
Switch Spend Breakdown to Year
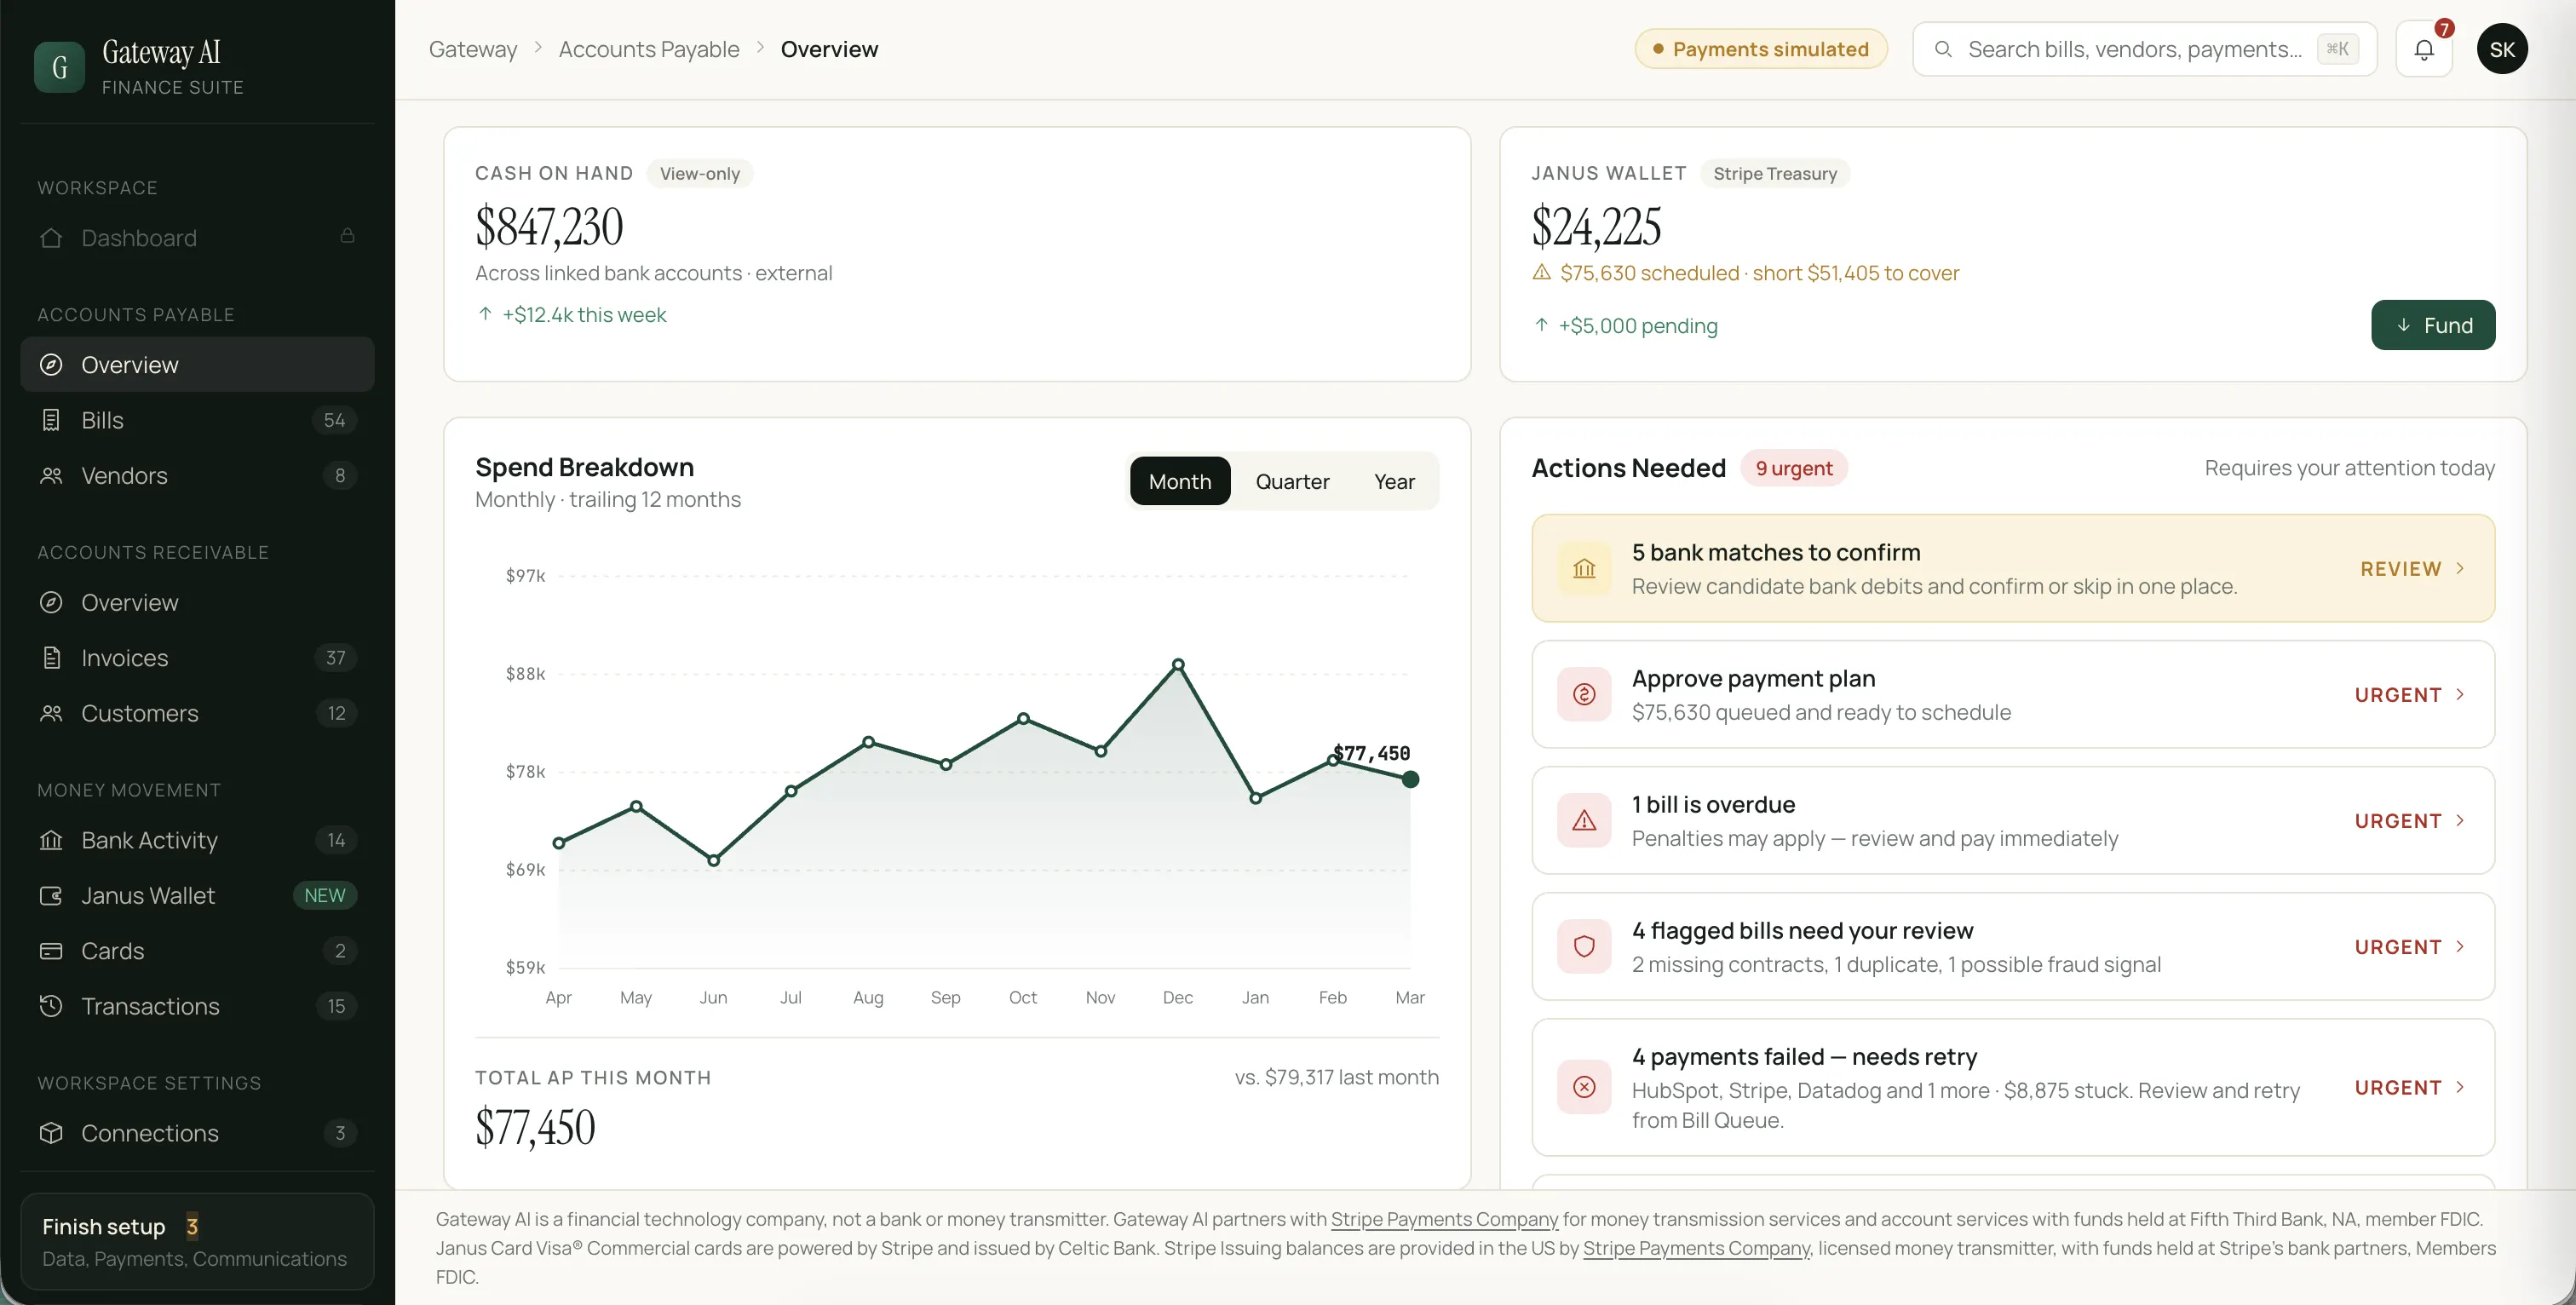[1394, 481]
